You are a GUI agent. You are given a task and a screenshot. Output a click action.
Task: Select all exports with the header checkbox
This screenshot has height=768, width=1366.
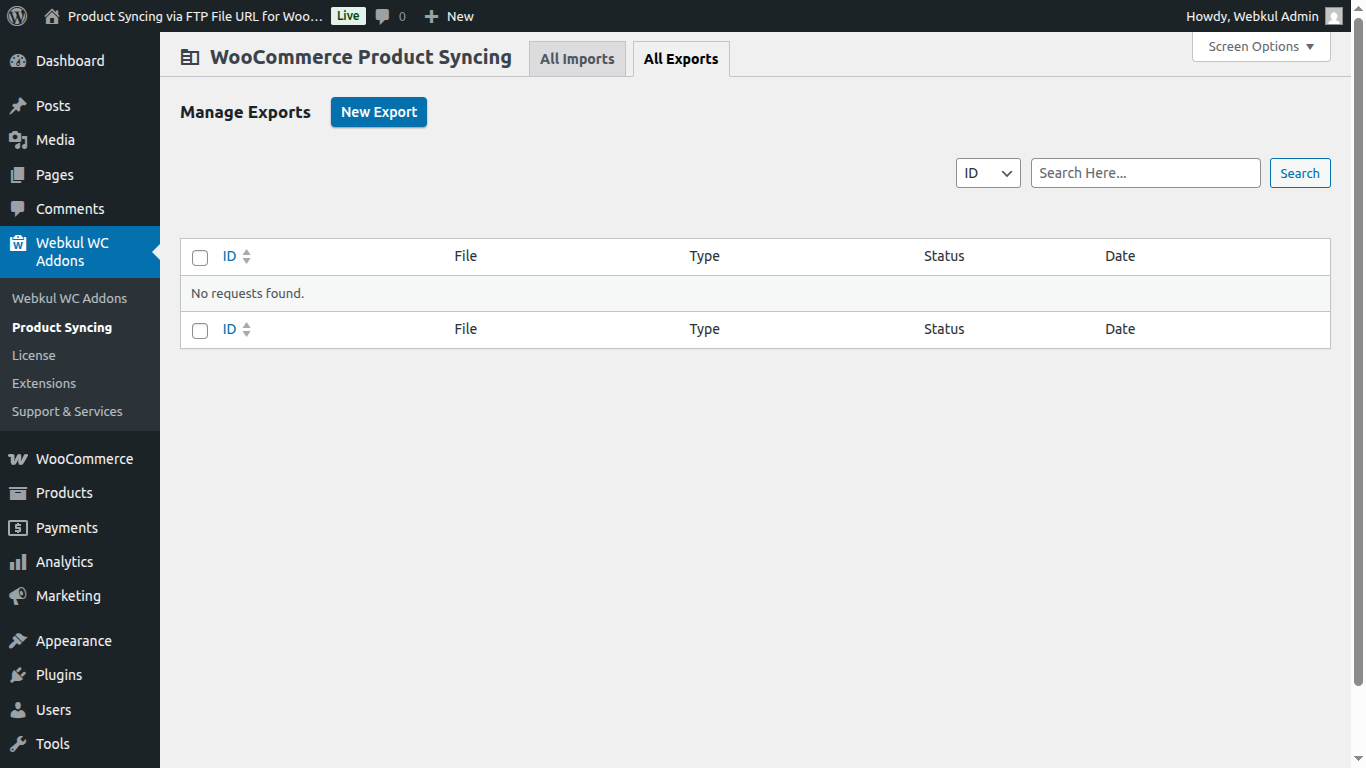(200, 257)
